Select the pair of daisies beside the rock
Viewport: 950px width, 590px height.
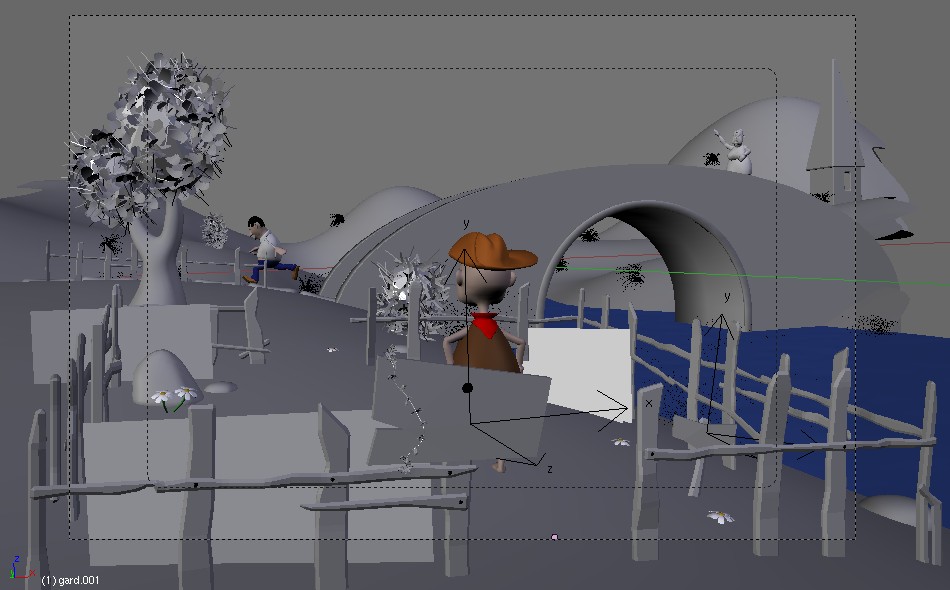(x=175, y=396)
